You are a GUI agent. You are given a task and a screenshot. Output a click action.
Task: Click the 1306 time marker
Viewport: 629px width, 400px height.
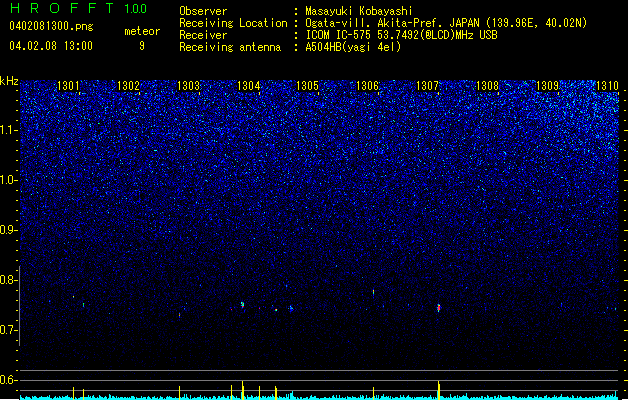pos(367,86)
